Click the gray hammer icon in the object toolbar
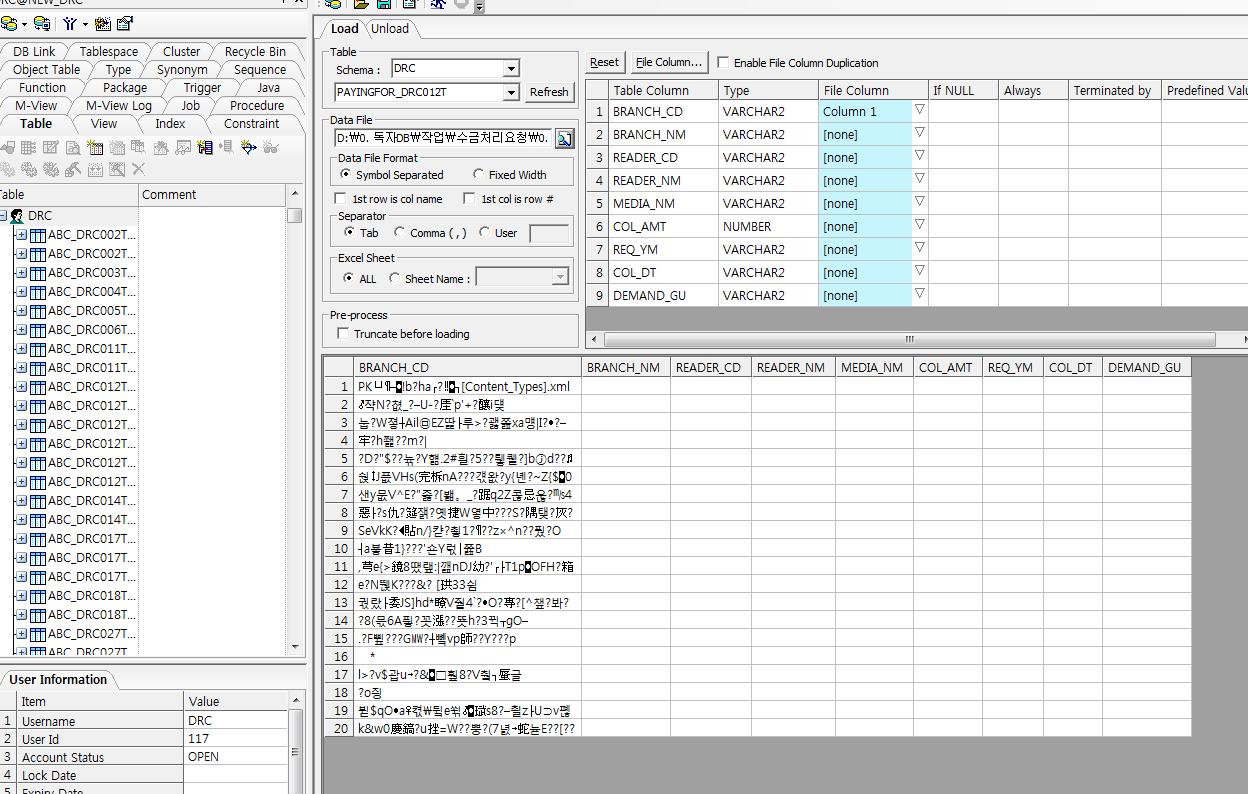 click(73, 170)
